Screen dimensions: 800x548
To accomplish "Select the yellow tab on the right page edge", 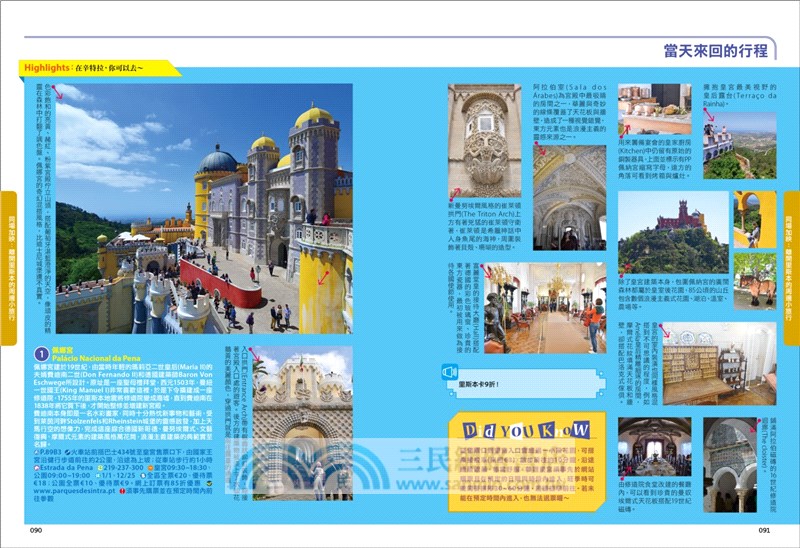I will (x=791, y=268).
